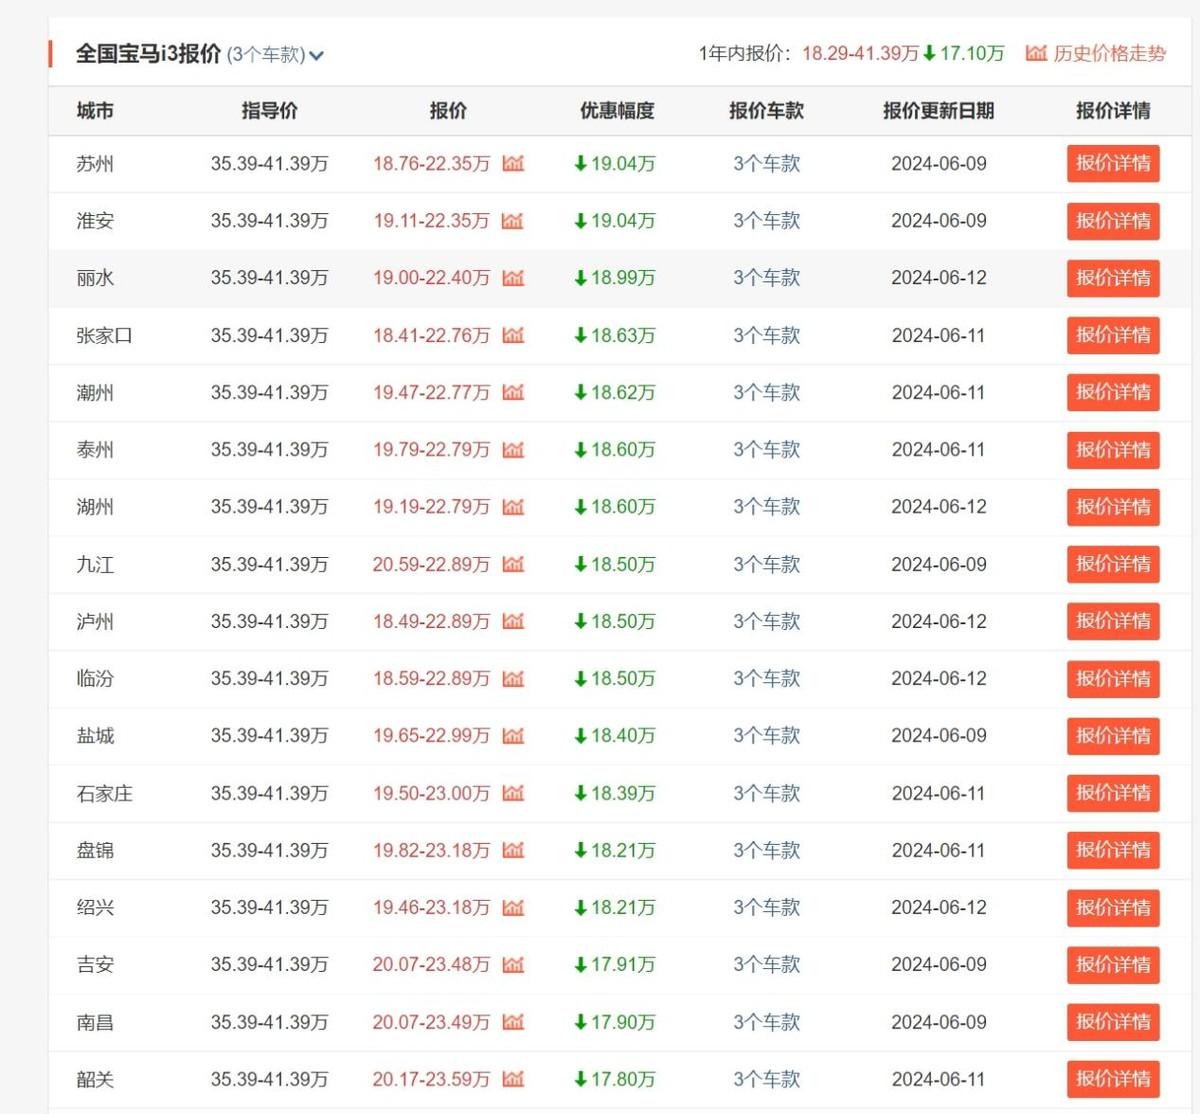
Task: Click the 优惠幅度 column header
Action: [x=617, y=111]
